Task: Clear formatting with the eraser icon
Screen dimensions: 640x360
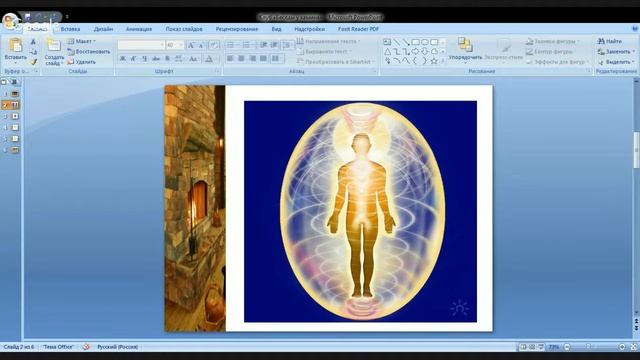Action: [x=213, y=45]
